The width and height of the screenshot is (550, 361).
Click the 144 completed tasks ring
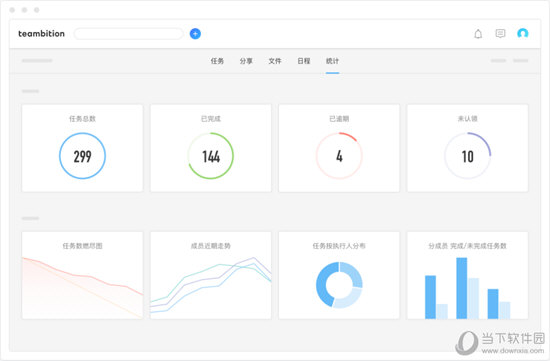tap(211, 156)
